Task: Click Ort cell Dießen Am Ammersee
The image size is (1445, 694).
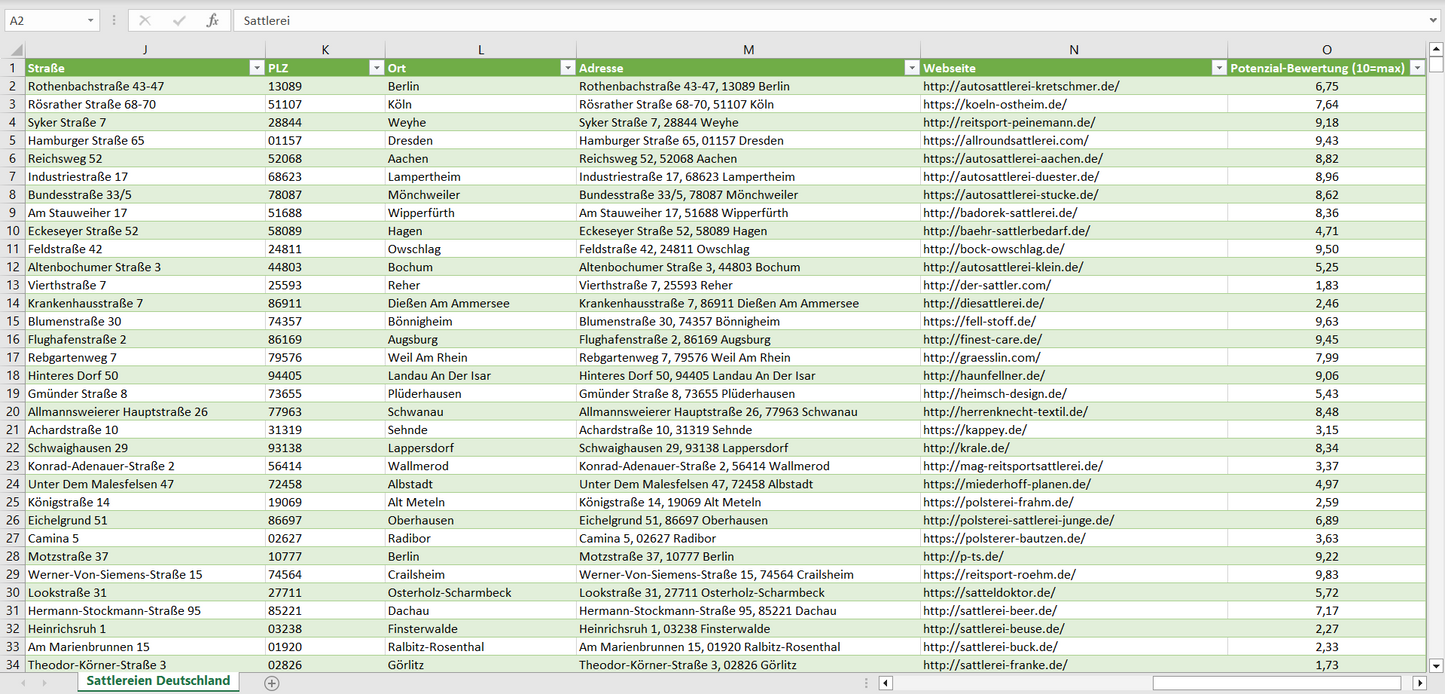Action: coord(481,303)
